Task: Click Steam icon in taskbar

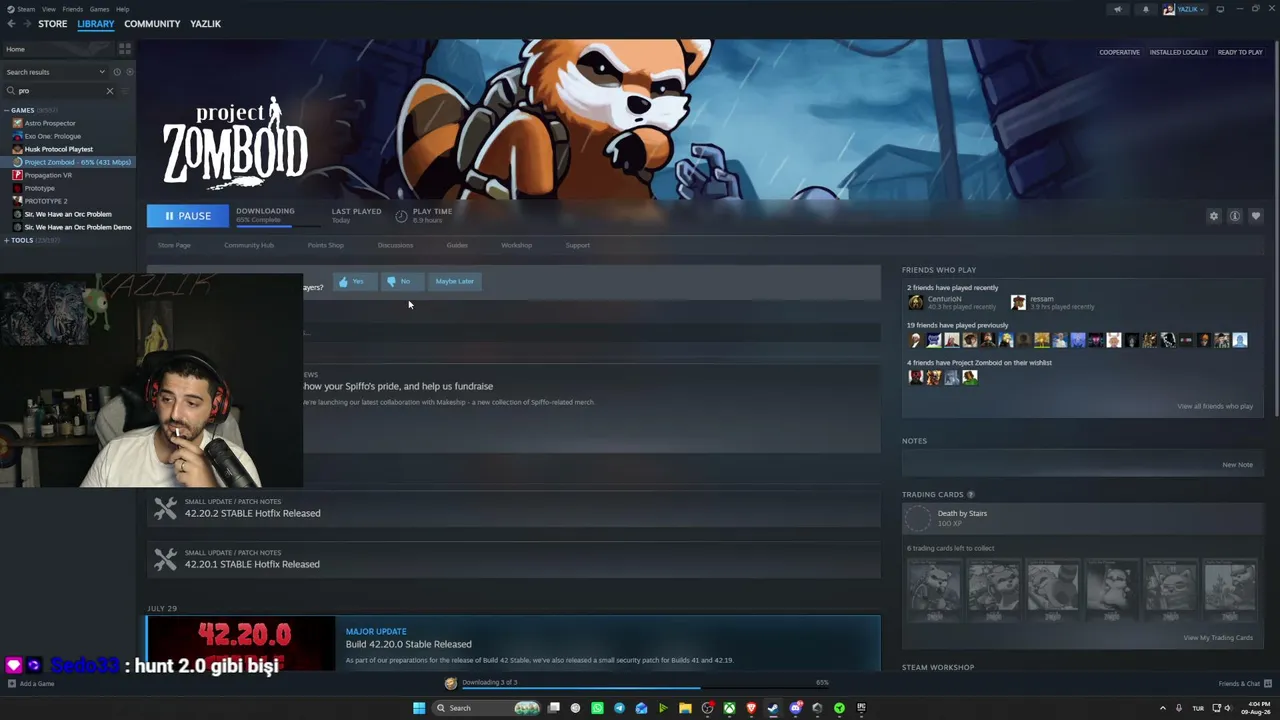Action: [773, 708]
